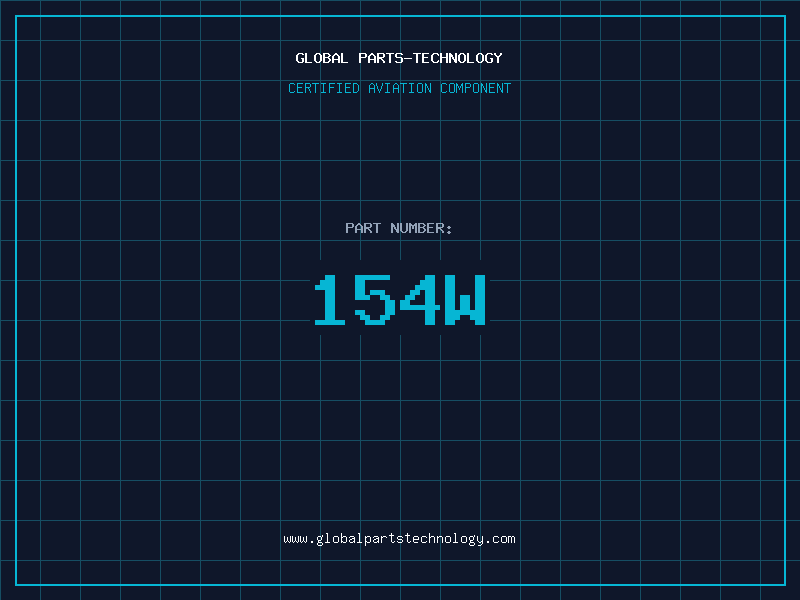
Task: Click the www prefix of the URL
Action: coord(295,538)
